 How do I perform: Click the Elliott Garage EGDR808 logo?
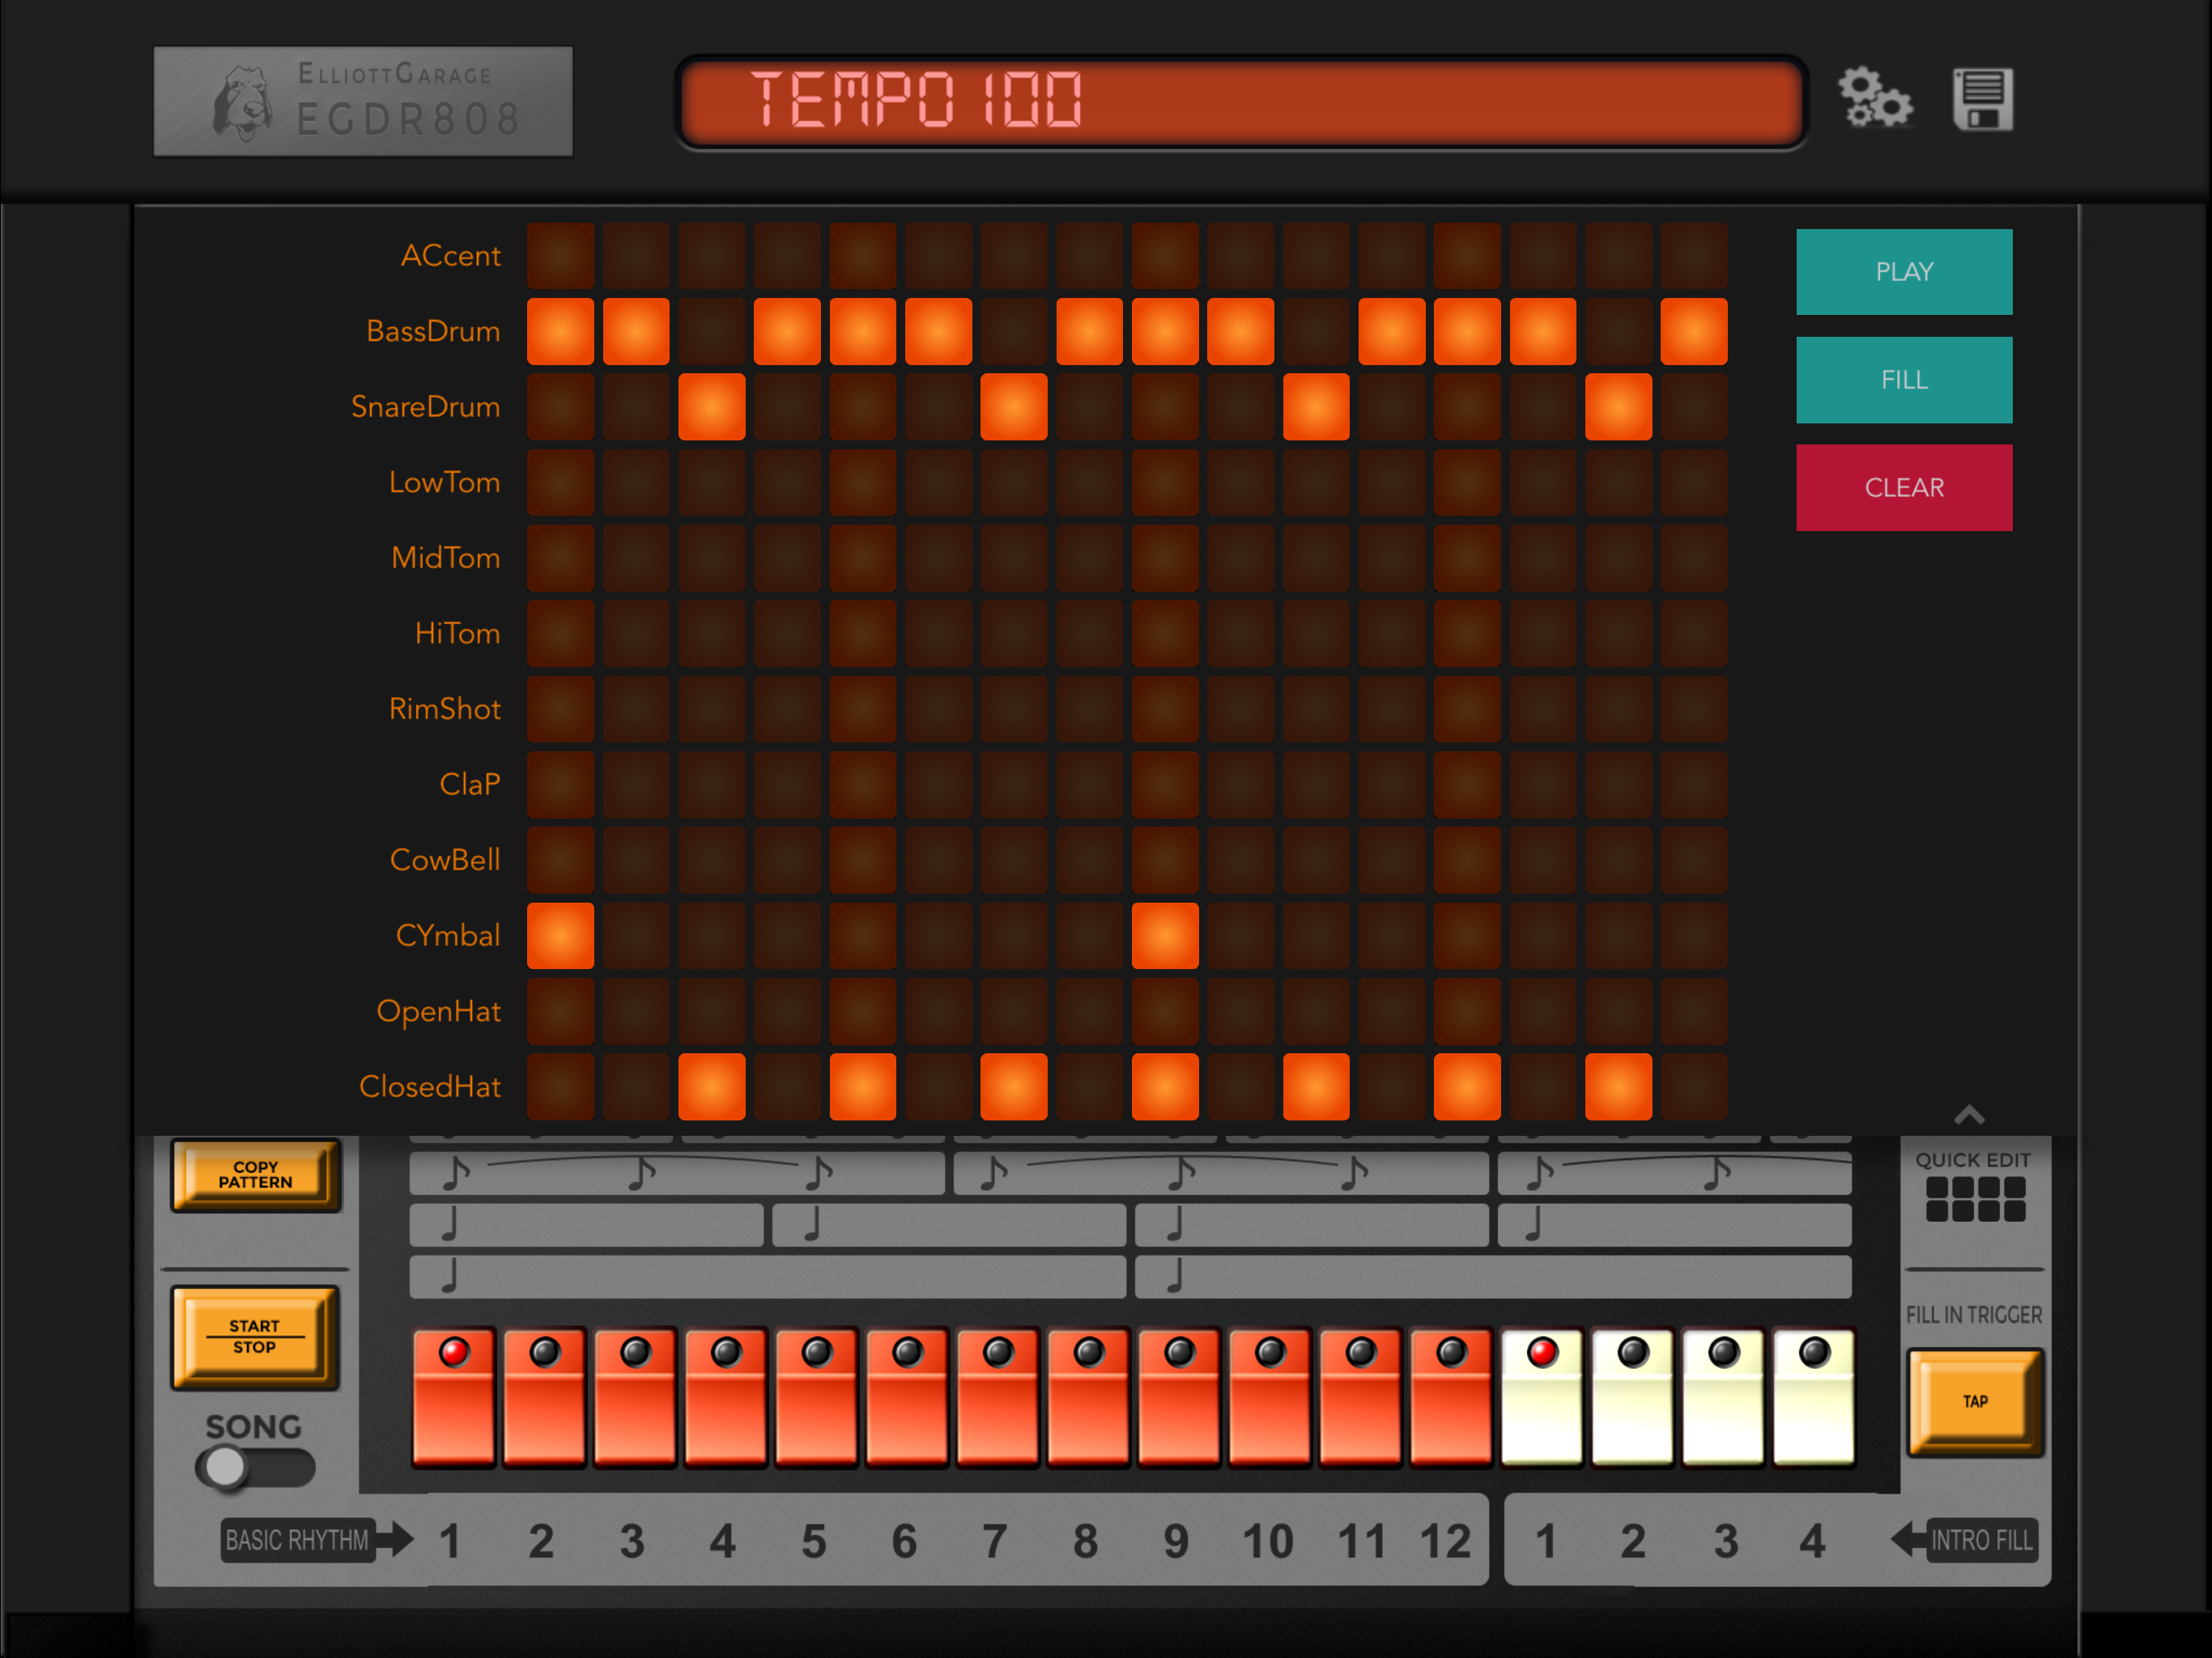click(363, 101)
